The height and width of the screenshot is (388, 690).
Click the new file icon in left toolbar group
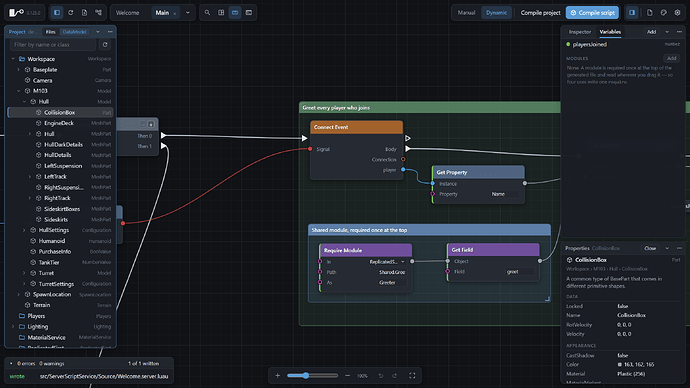tap(84, 13)
